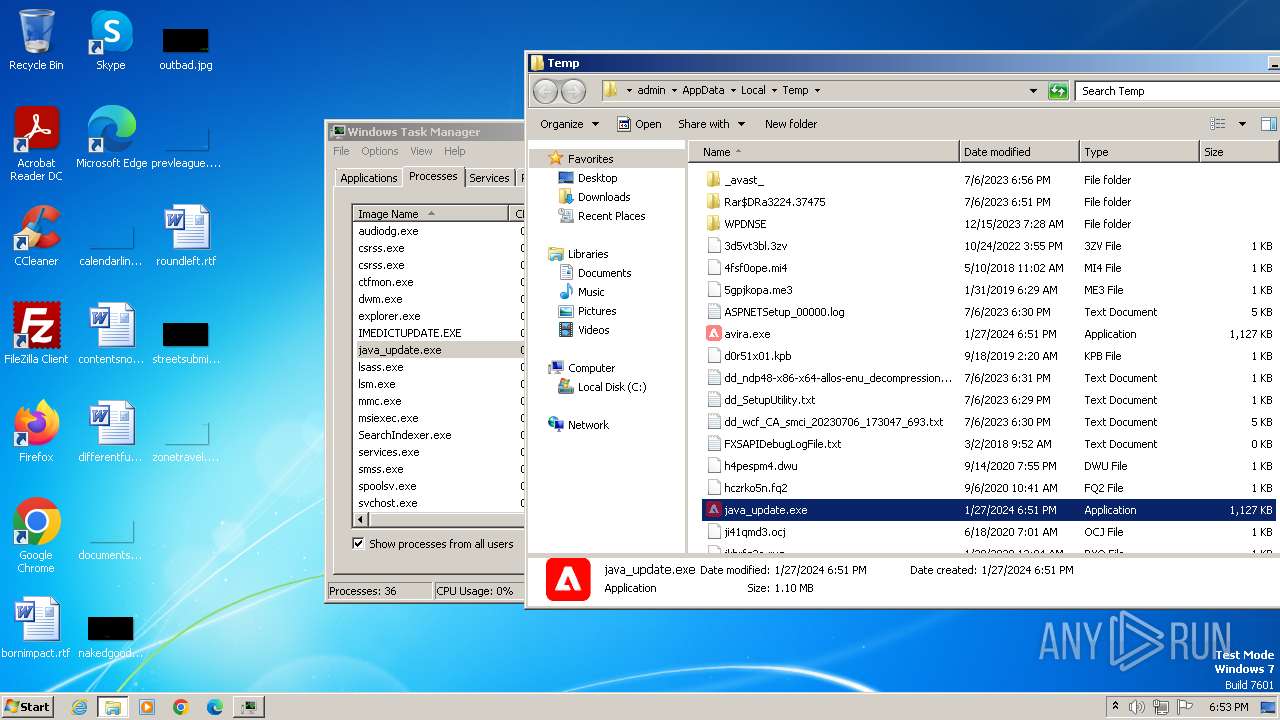
Task: Open Task Manager File menu
Action: tap(341, 151)
